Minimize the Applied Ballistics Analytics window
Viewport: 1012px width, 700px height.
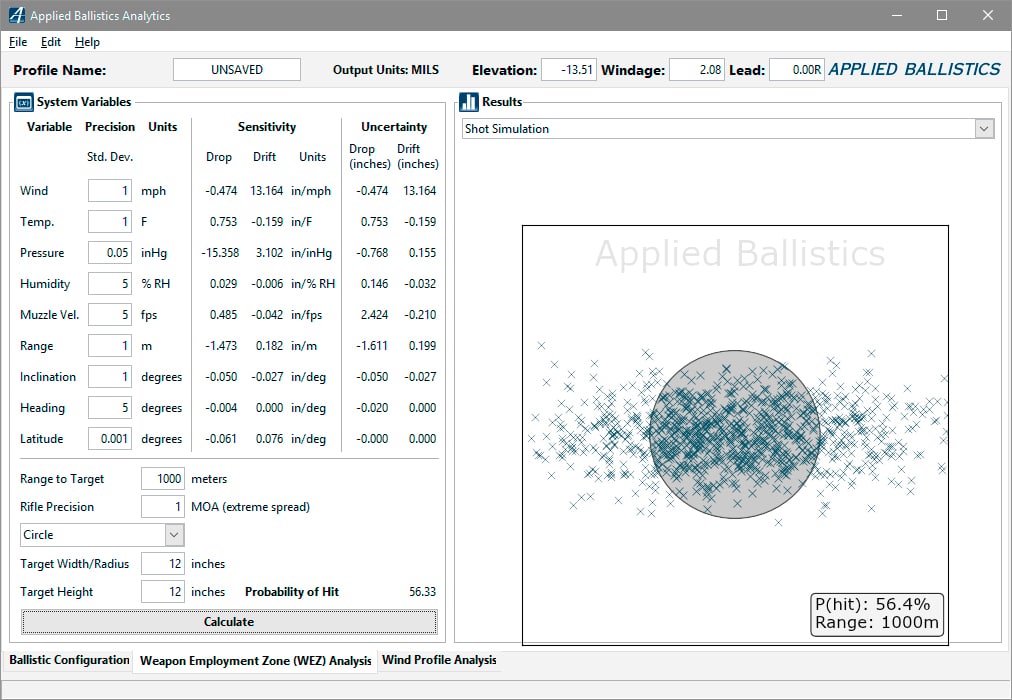pos(896,15)
